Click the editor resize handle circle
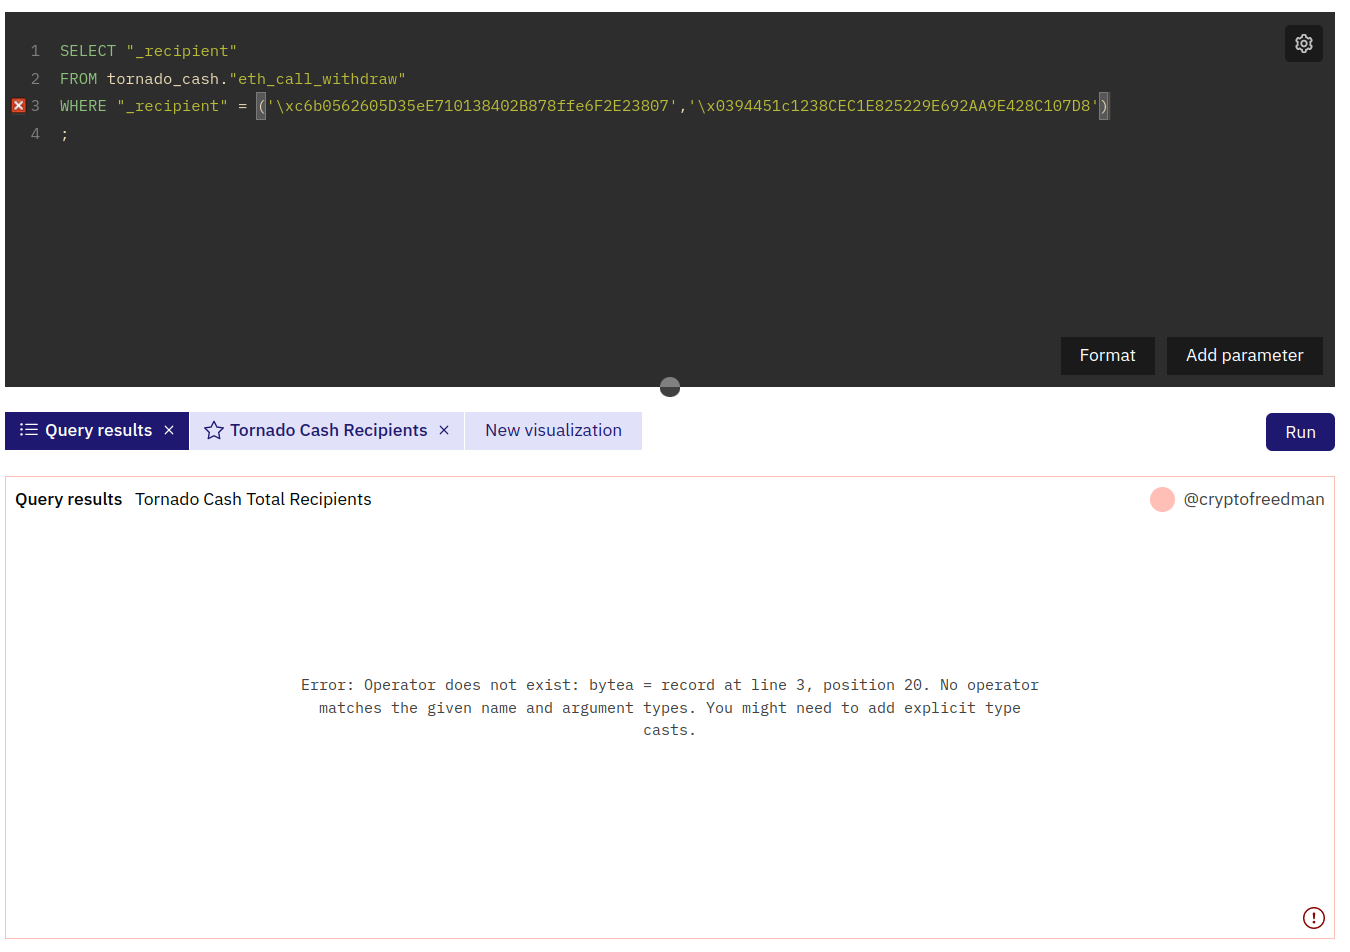Screen dimensions: 1350x952 (670, 387)
